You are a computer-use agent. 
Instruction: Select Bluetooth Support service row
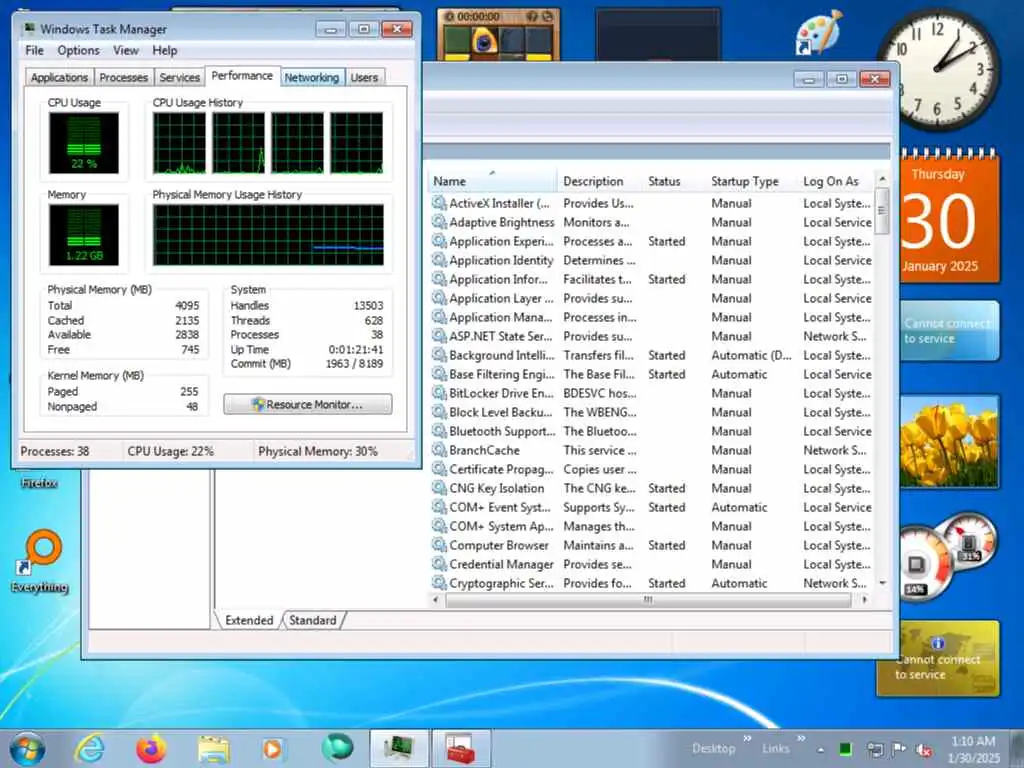[652, 431]
